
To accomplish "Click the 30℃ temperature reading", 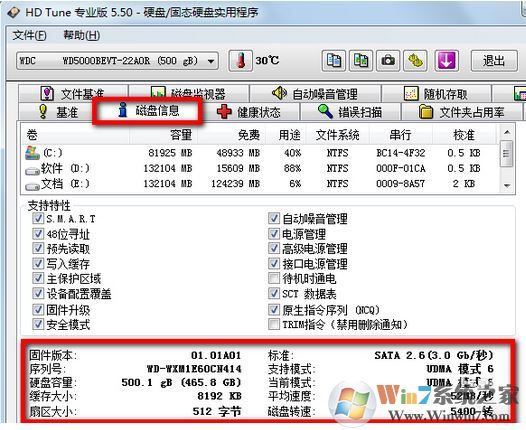I will (267, 60).
